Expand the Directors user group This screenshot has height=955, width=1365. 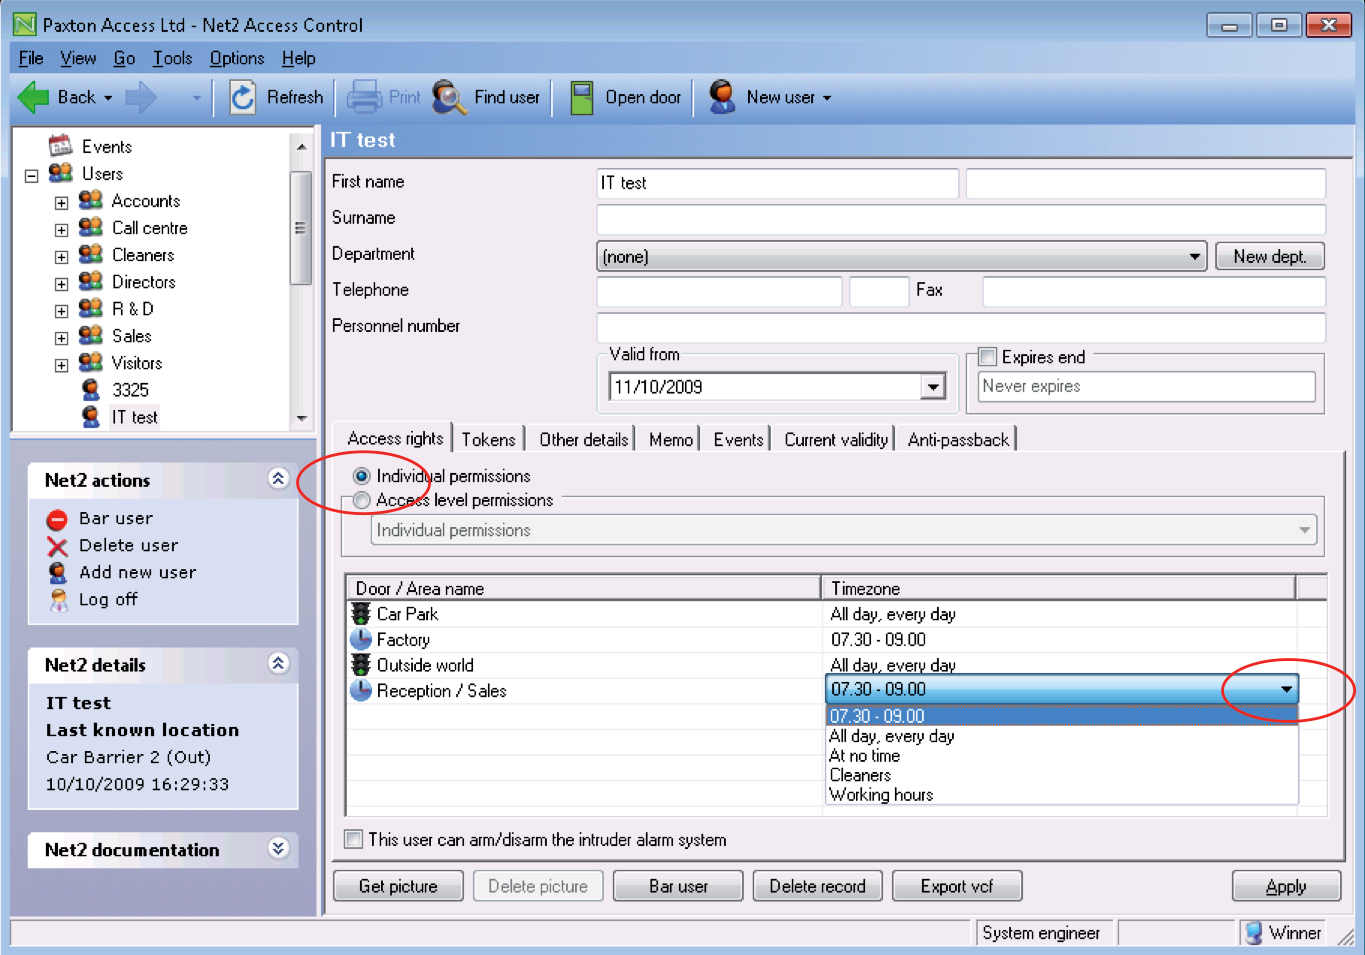(61, 283)
